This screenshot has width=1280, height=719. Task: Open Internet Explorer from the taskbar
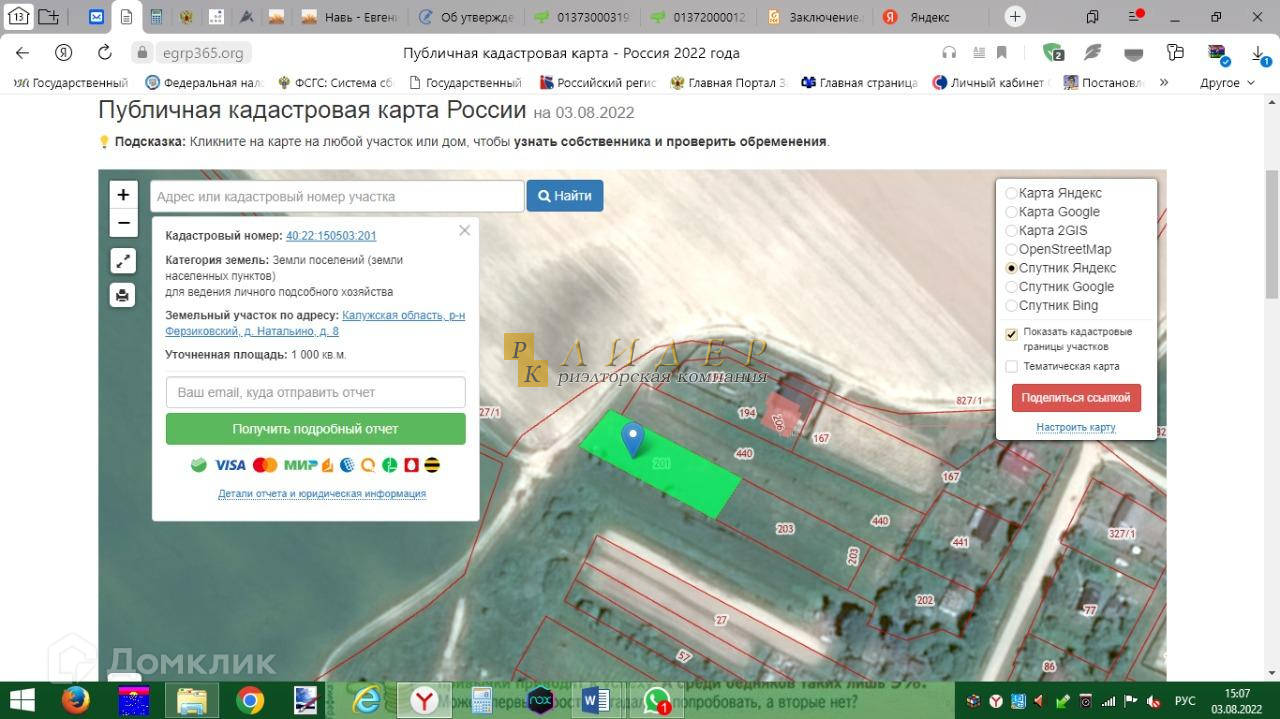click(367, 700)
